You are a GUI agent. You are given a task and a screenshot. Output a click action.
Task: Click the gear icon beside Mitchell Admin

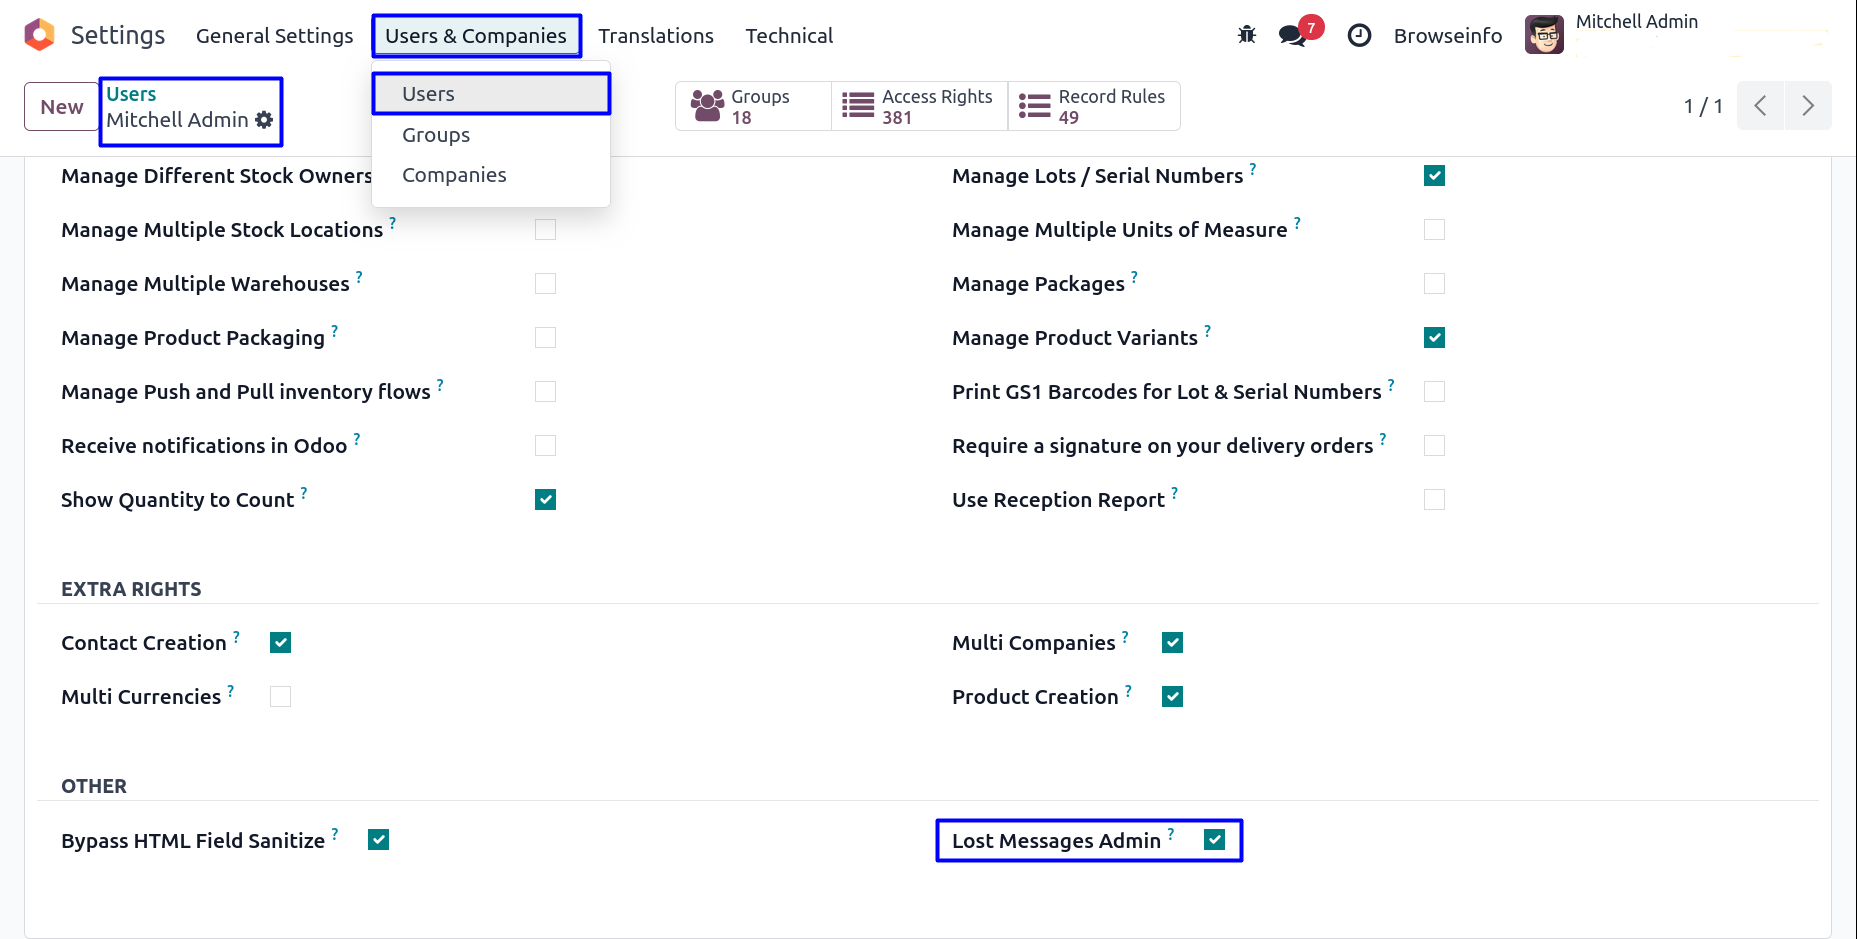[x=264, y=120]
